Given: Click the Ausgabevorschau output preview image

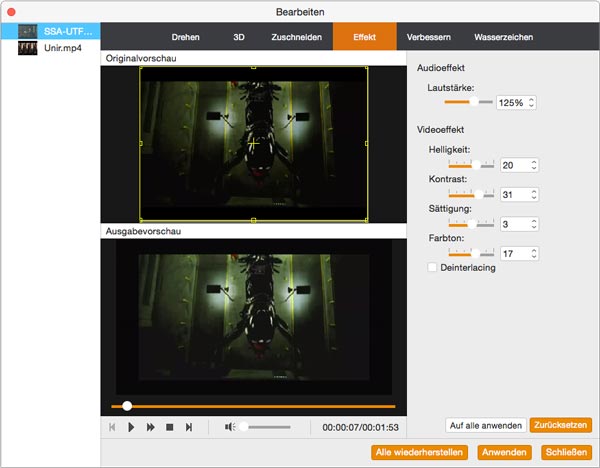Looking at the screenshot, I should (254, 317).
